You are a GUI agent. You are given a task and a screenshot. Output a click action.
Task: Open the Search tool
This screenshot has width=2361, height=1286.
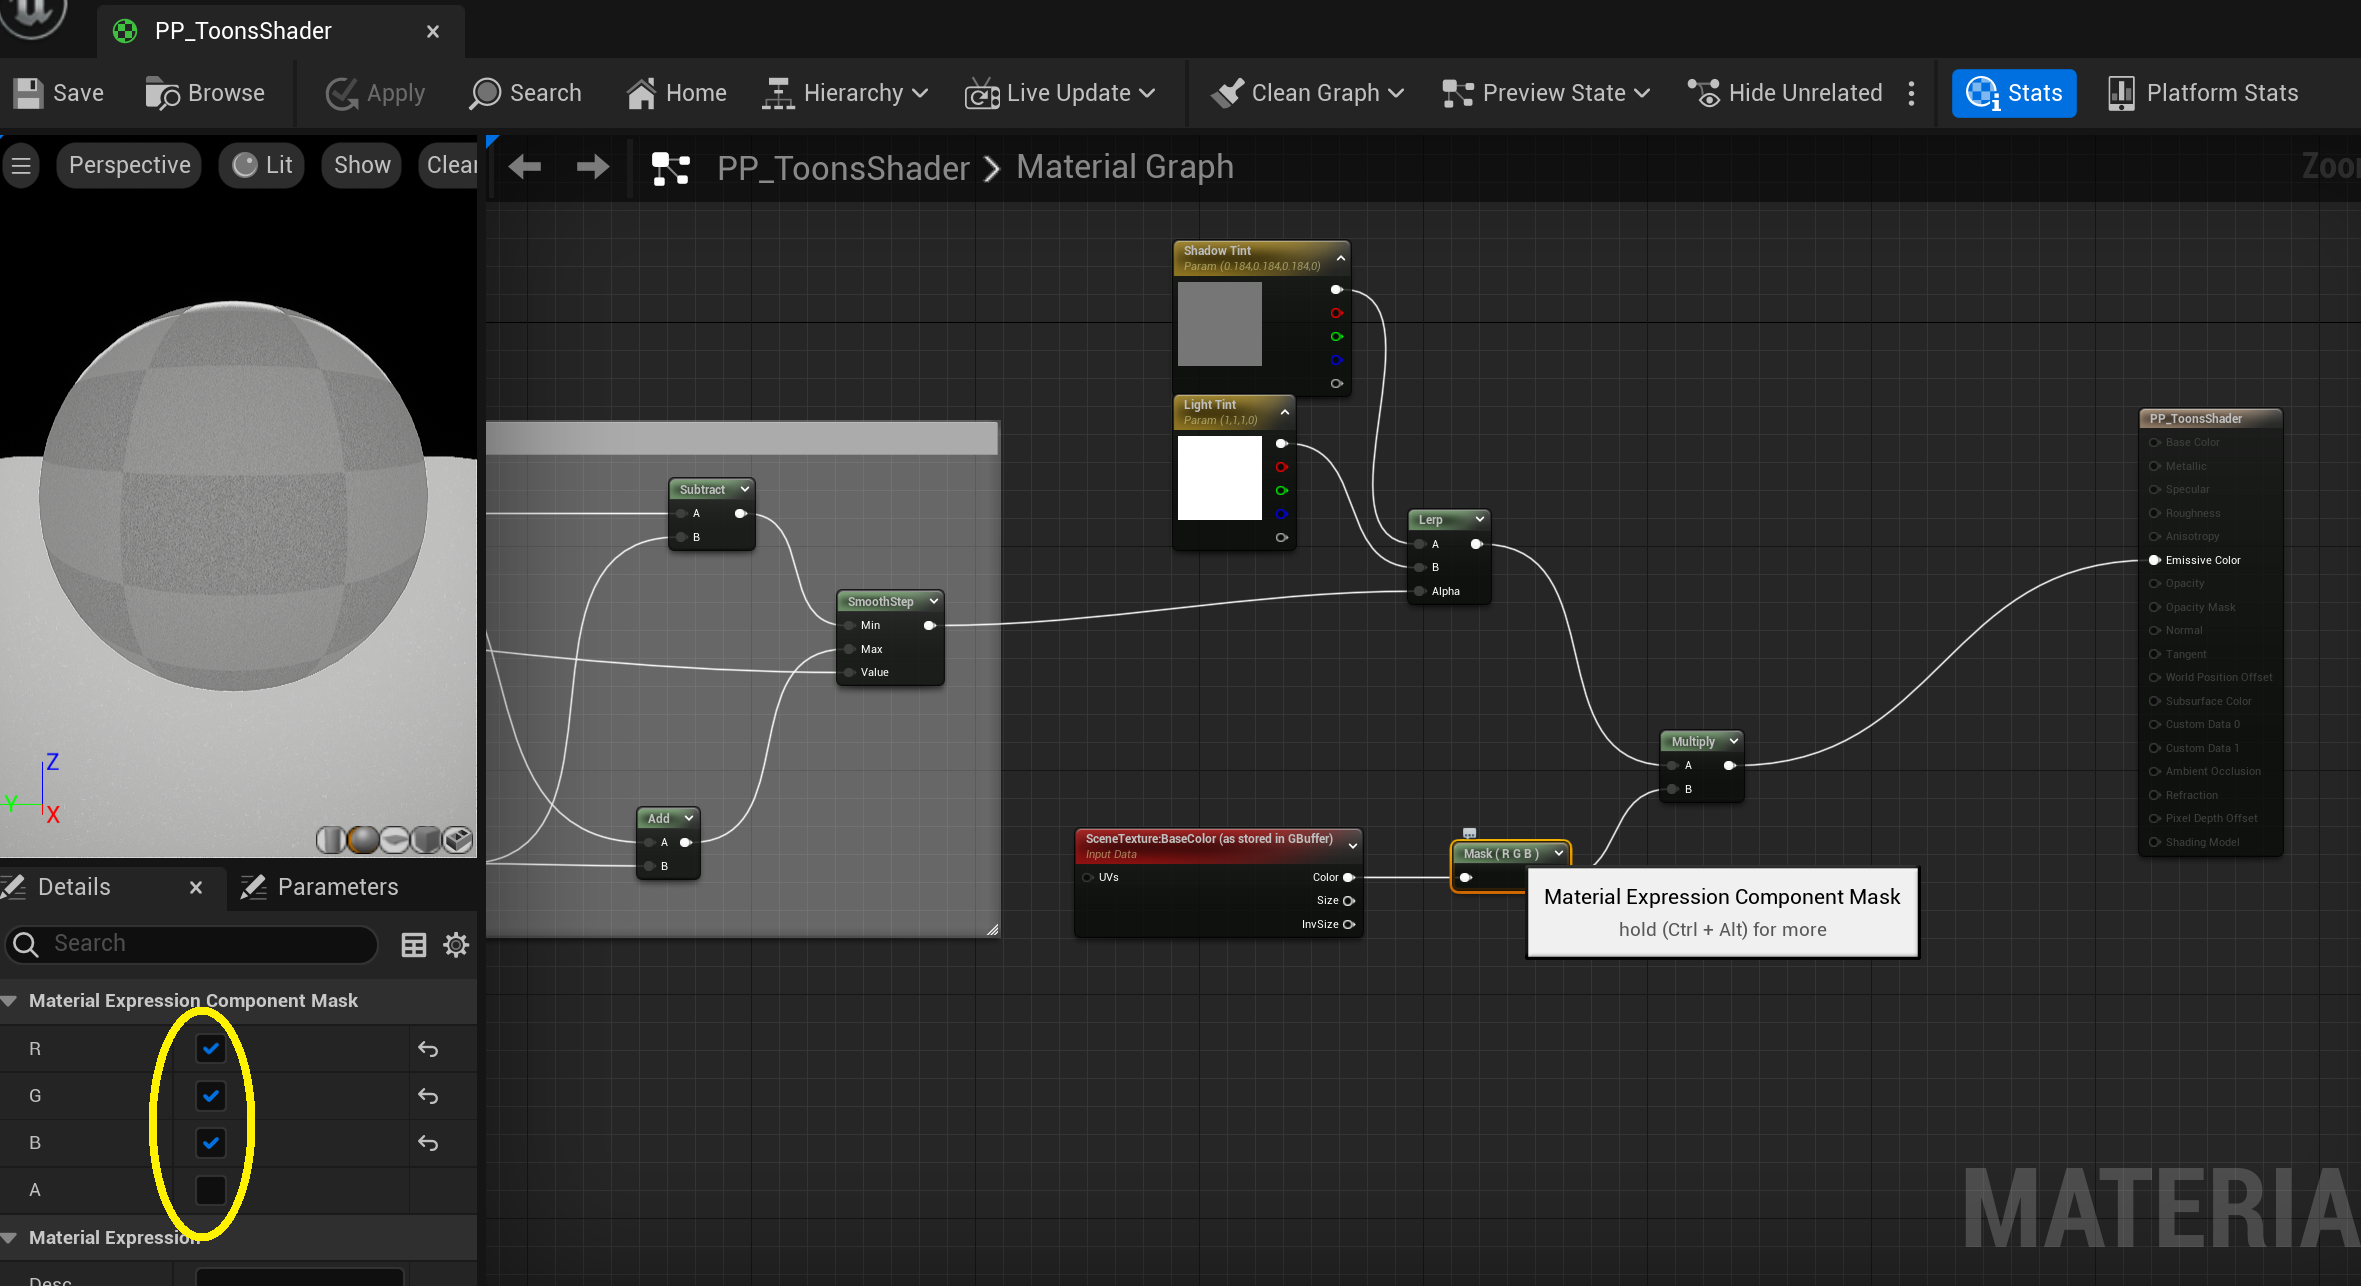(x=525, y=93)
